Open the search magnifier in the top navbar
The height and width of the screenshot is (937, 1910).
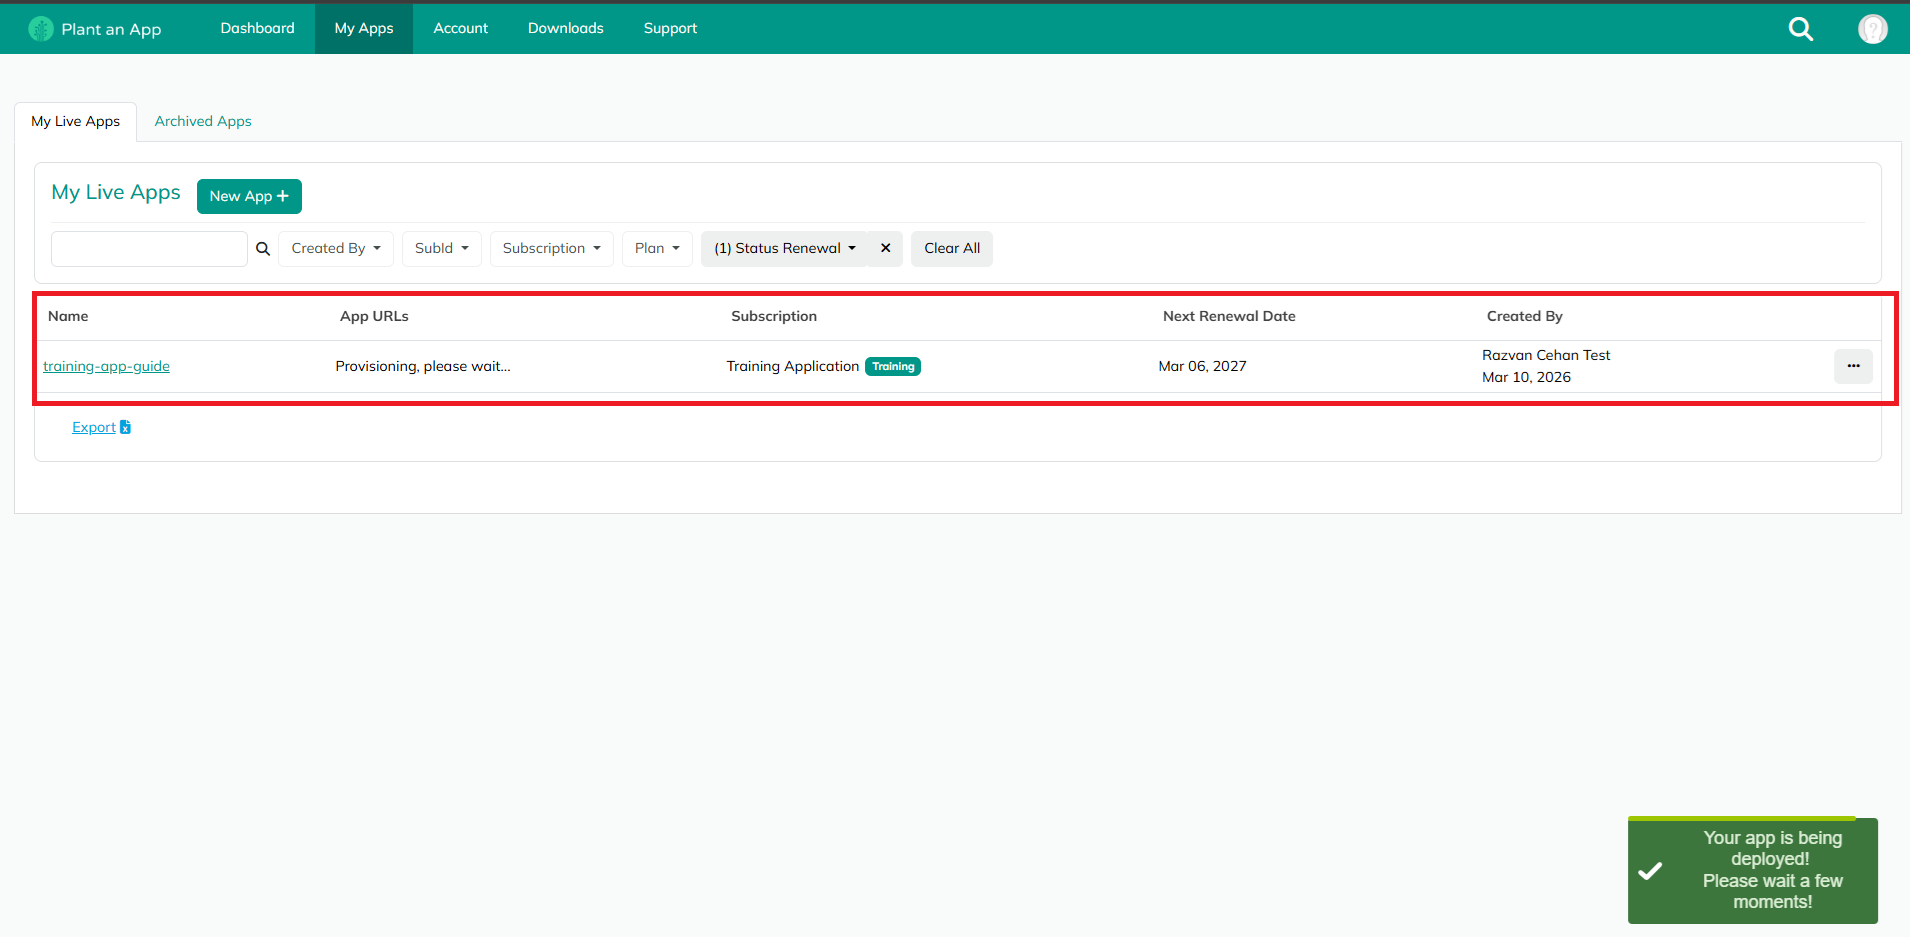pyautogui.click(x=1801, y=29)
